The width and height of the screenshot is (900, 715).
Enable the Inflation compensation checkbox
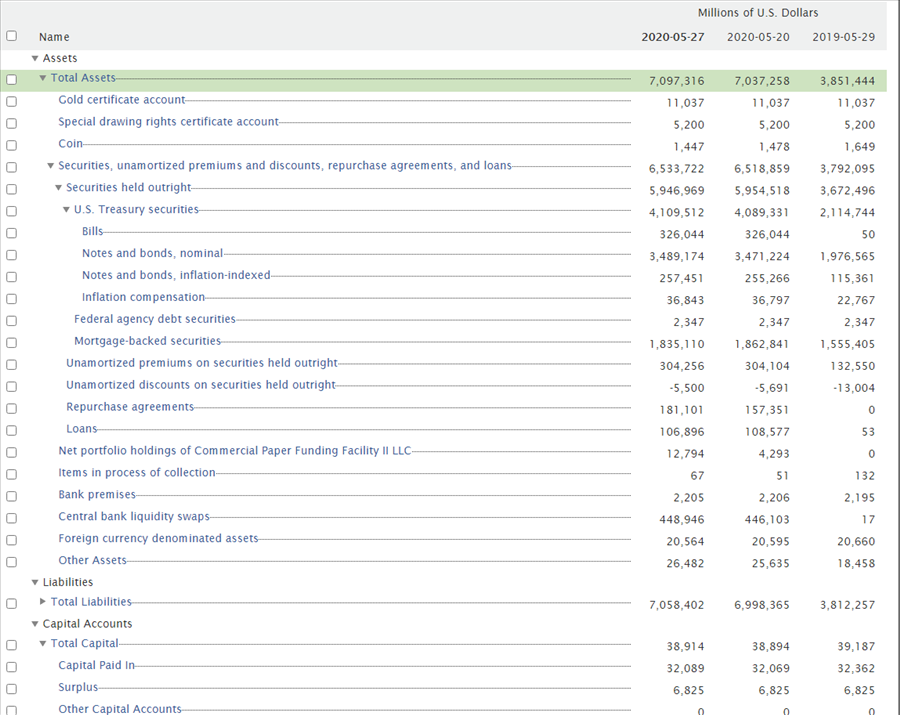11,299
